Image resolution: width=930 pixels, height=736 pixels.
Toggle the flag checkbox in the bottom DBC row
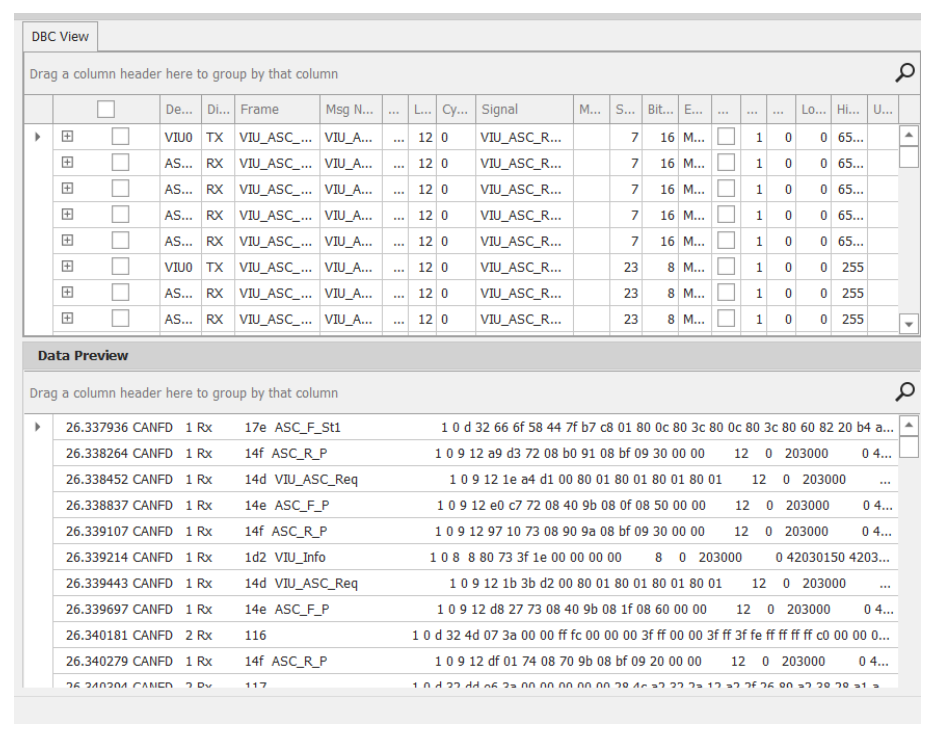pos(726,318)
